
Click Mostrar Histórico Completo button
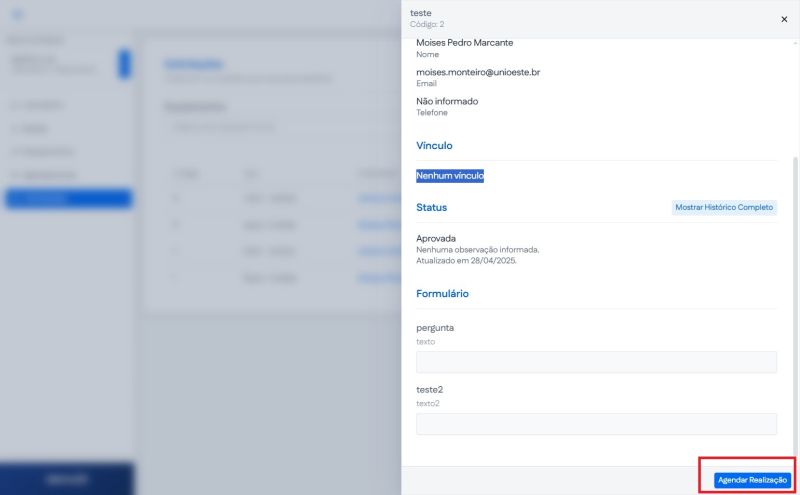click(724, 208)
